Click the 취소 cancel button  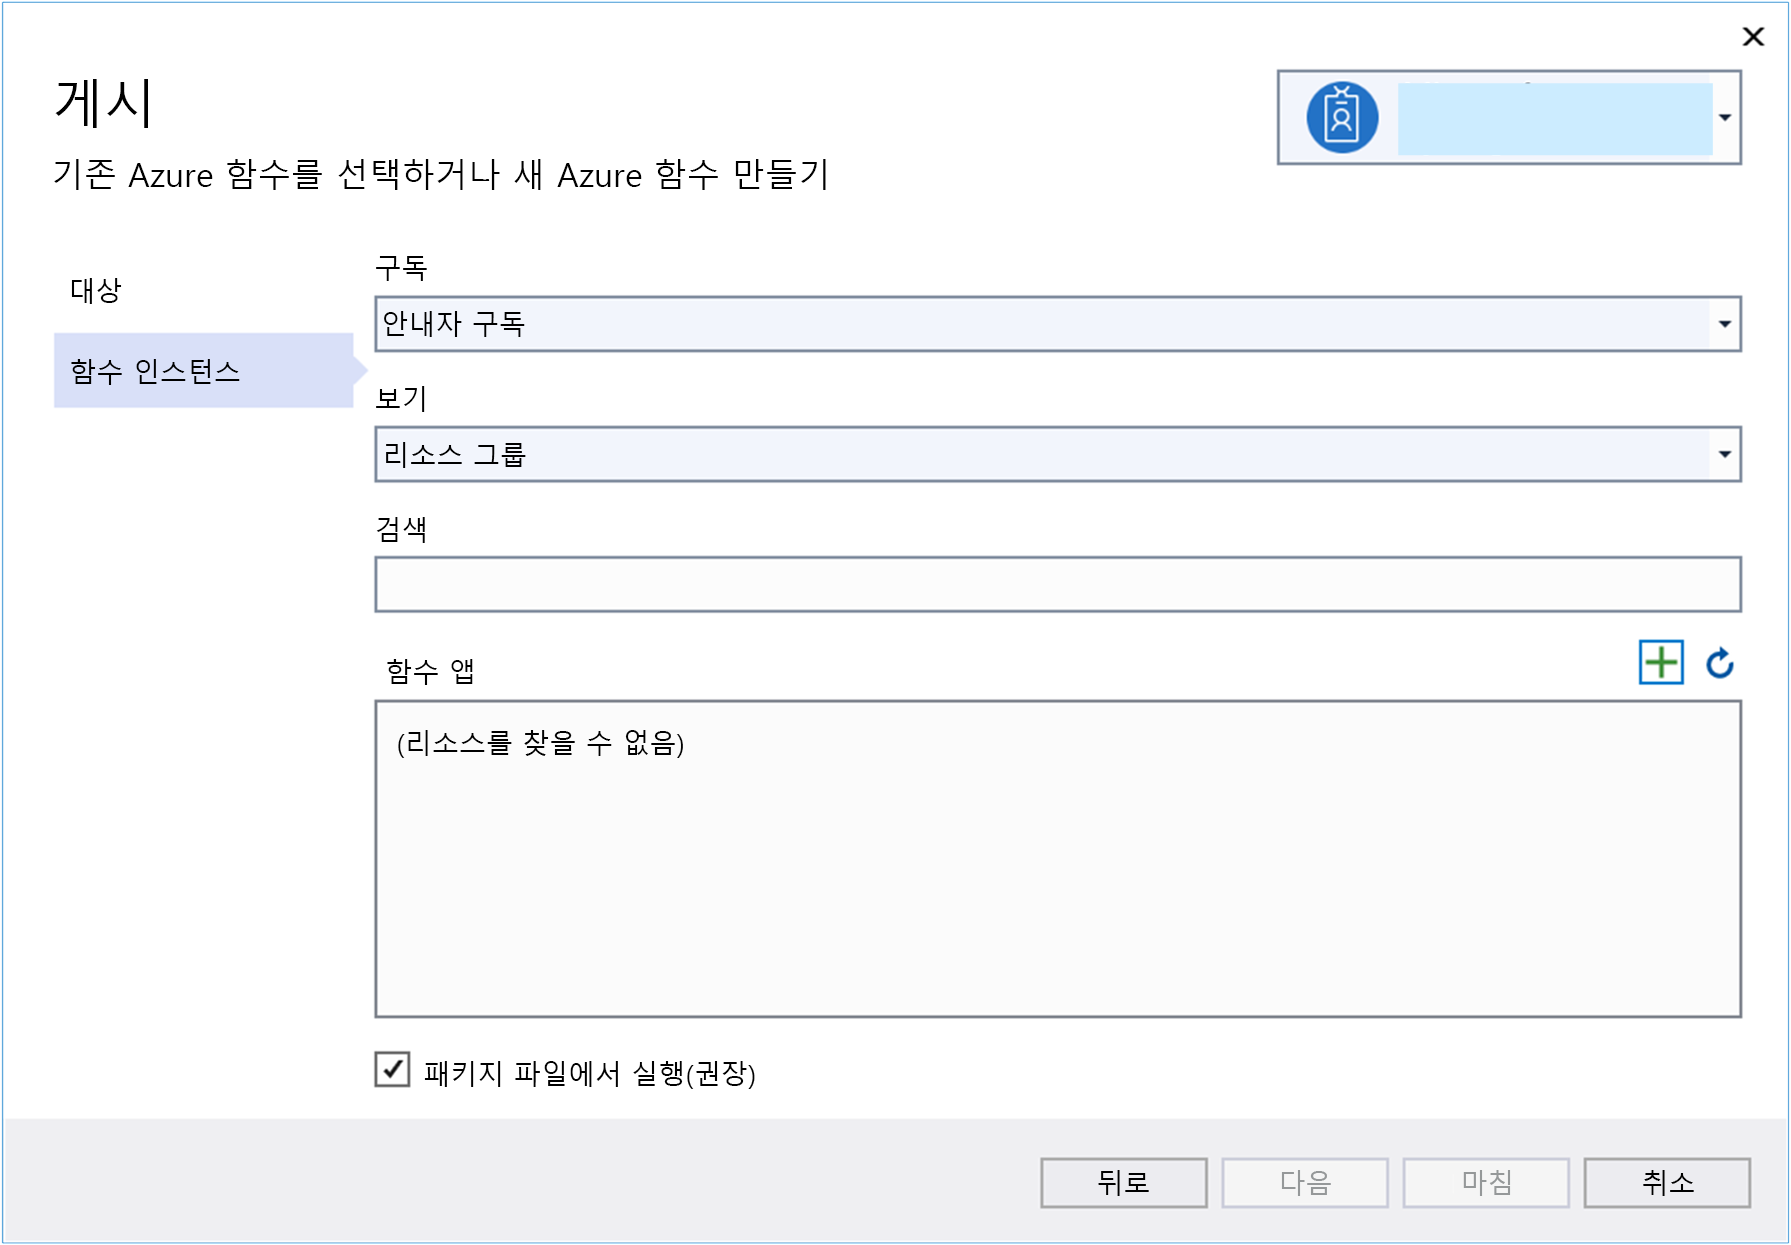pos(1667,1183)
